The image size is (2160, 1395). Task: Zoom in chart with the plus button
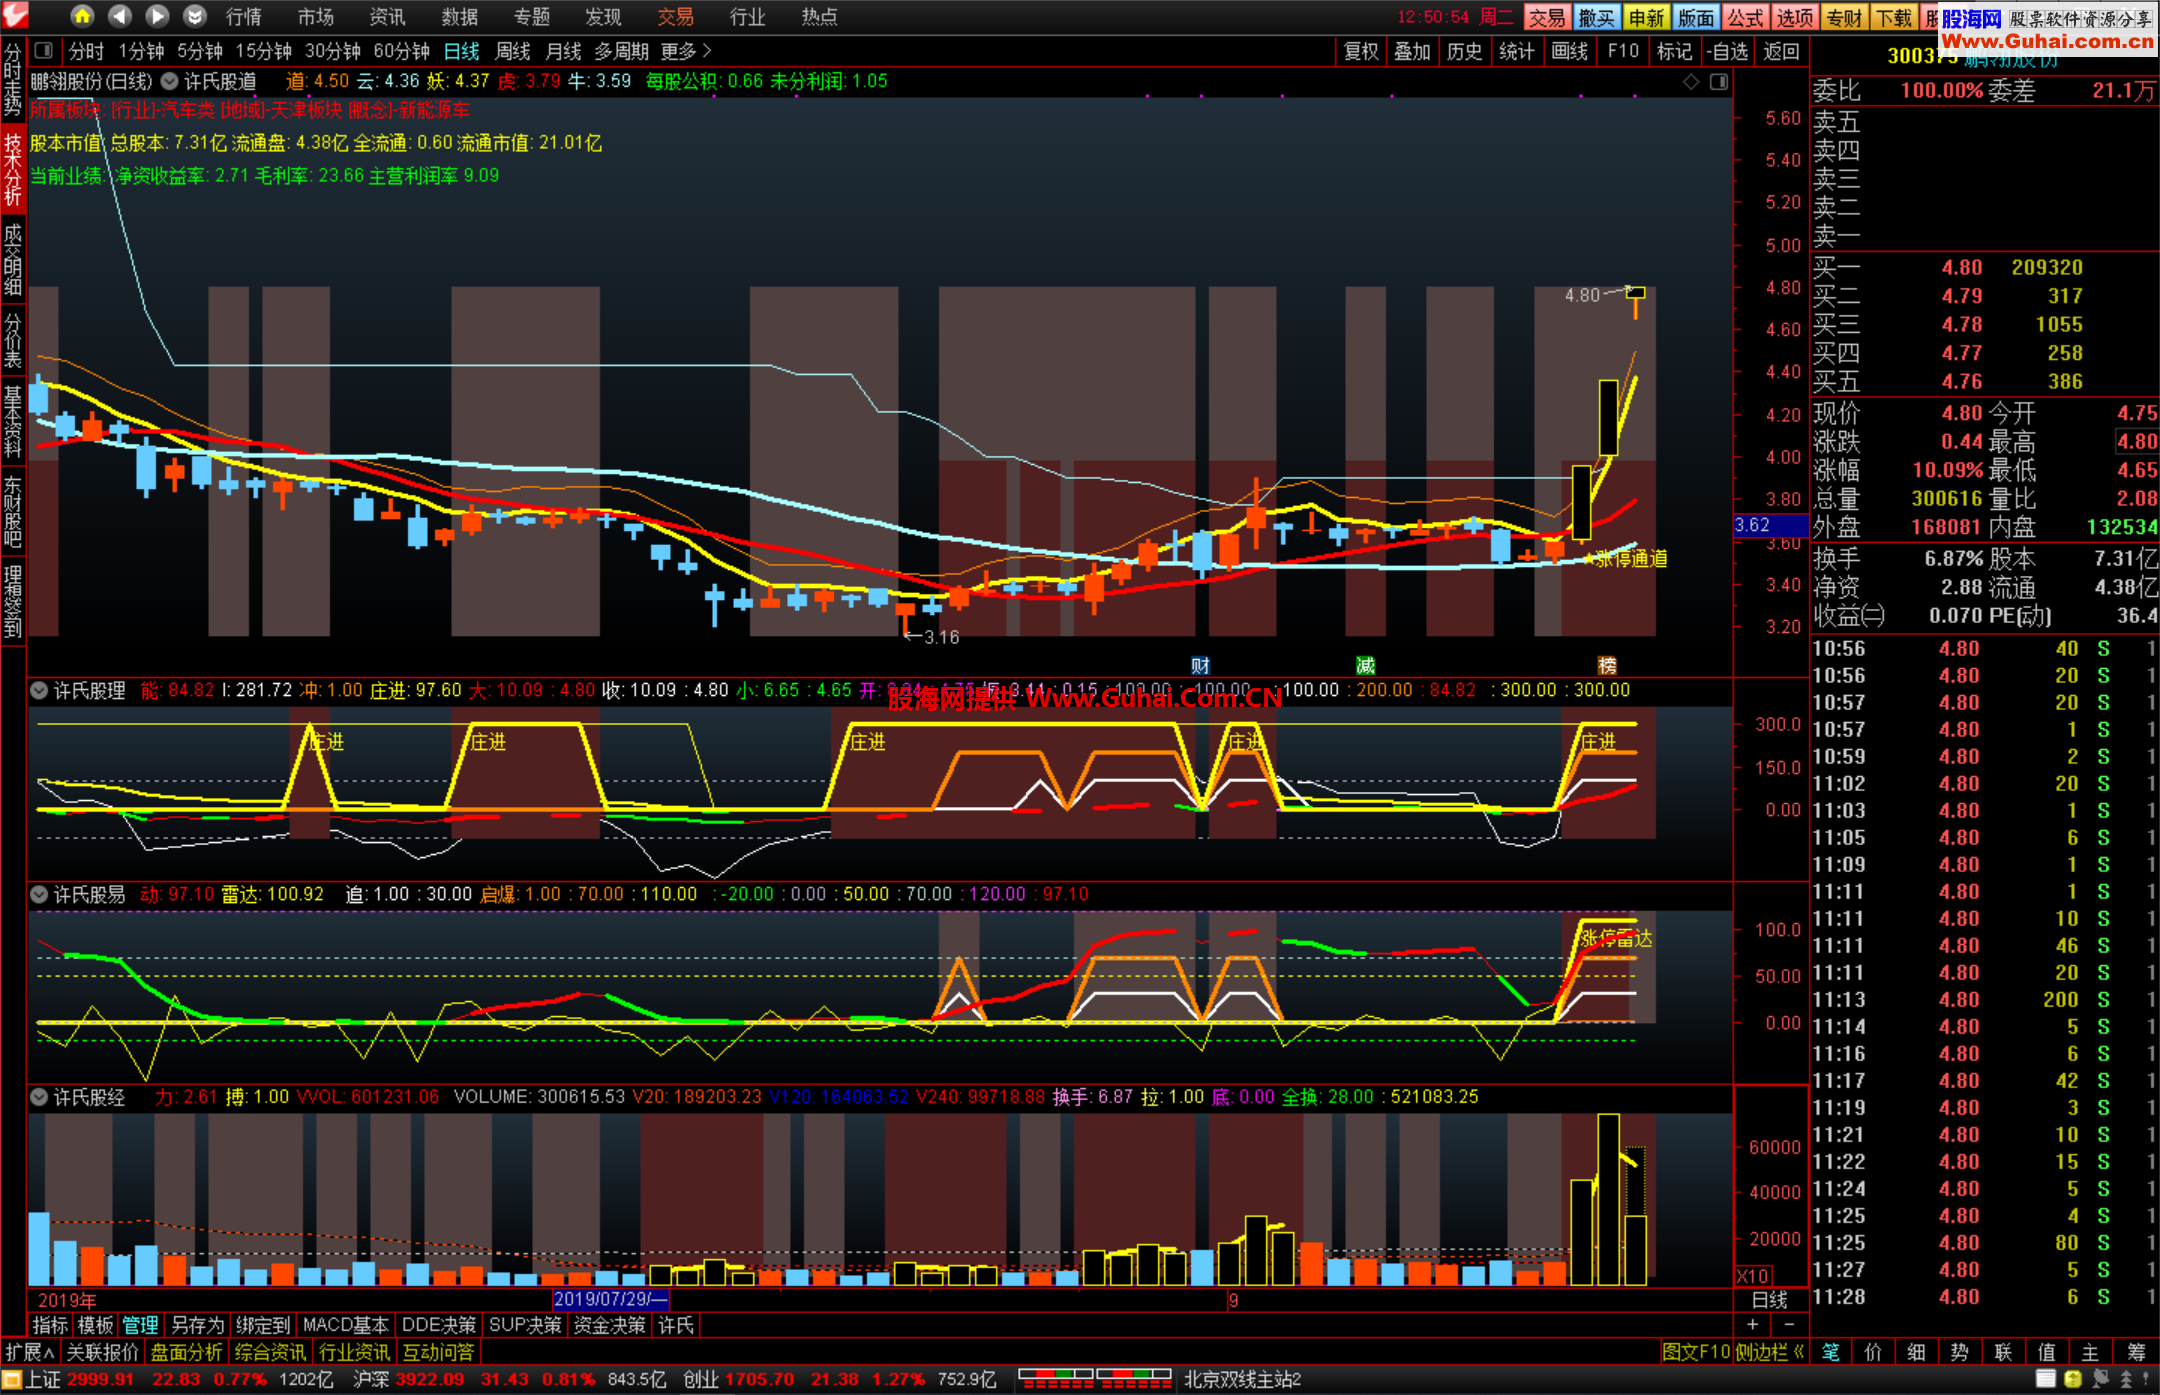point(1752,1324)
